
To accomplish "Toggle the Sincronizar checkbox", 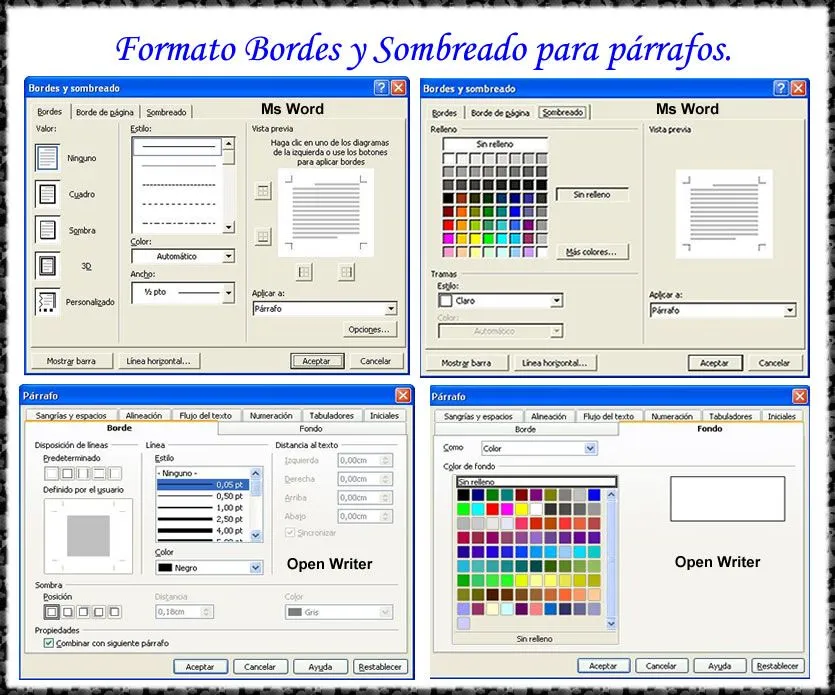I will (x=290, y=532).
